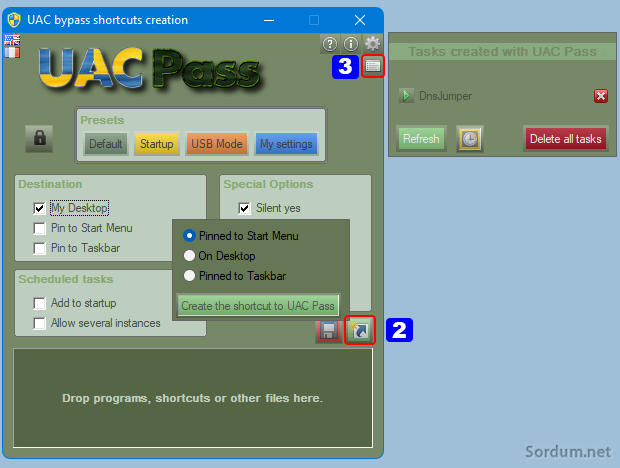Click the create shortcut arrow icon
The height and width of the screenshot is (468, 620).
[x=359, y=330]
